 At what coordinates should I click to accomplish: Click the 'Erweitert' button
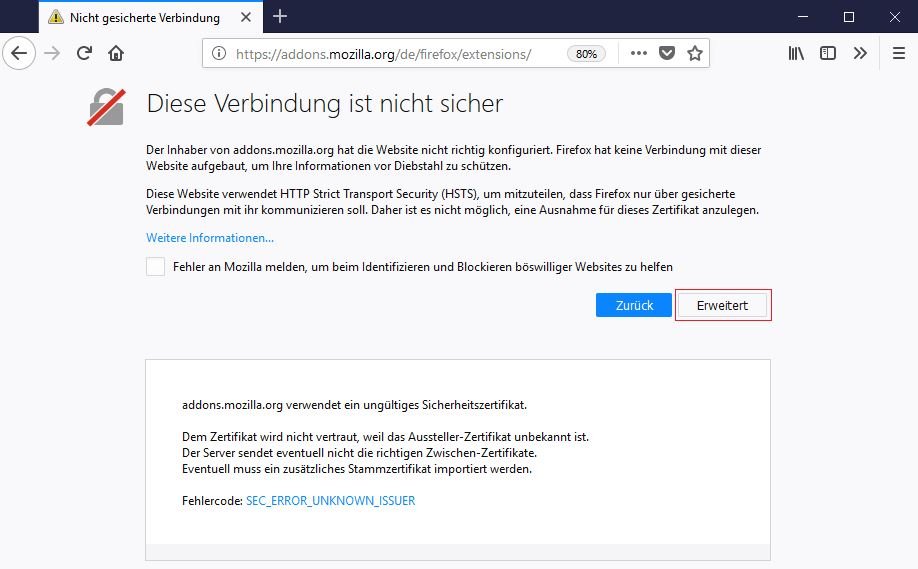point(722,305)
